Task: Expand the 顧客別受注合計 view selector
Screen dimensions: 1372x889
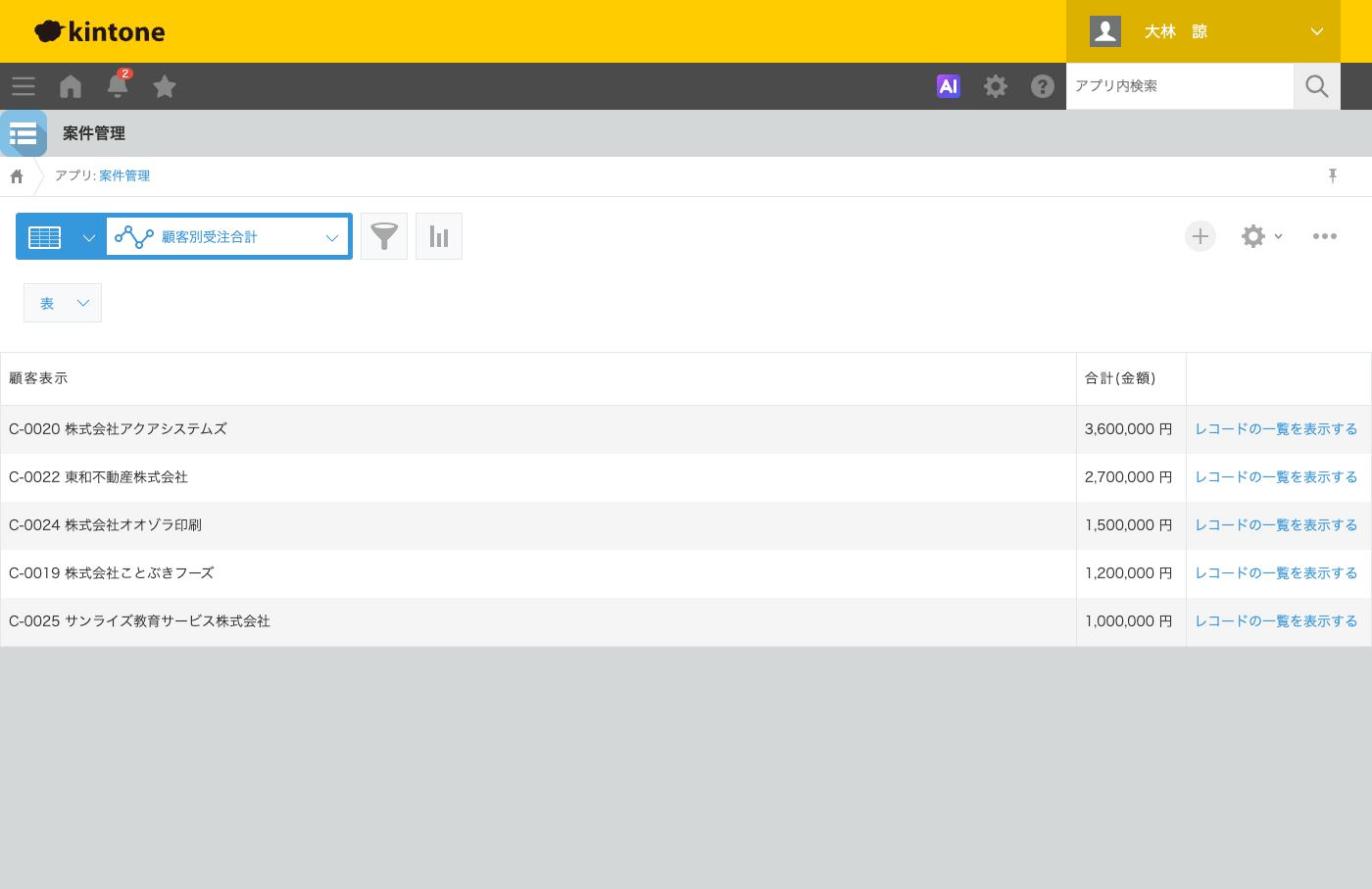Action: coord(228,236)
